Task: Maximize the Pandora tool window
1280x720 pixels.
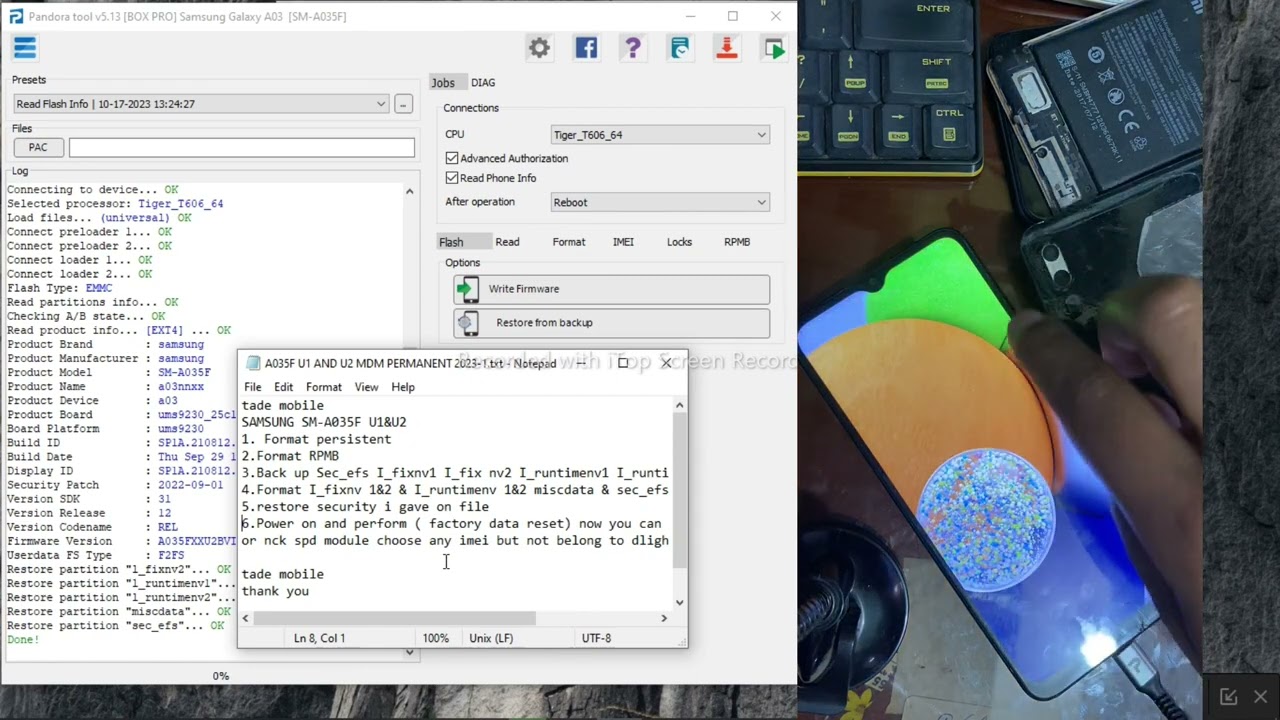Action: [733, 16]
